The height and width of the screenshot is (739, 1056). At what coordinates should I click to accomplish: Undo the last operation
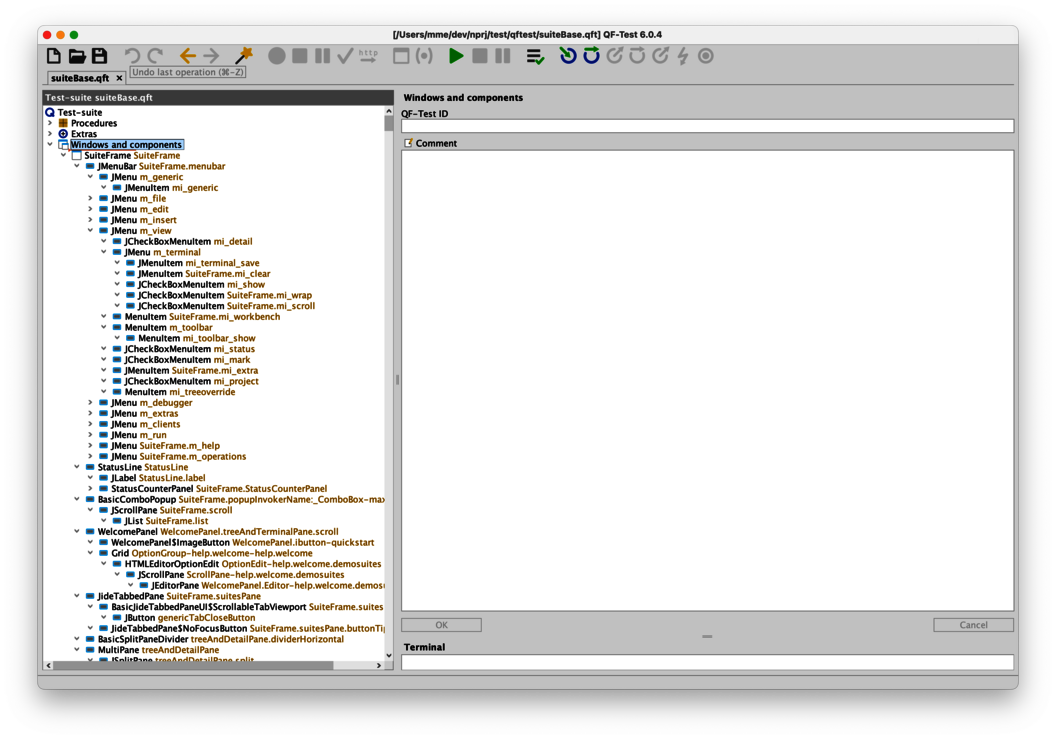pos(132,56)
